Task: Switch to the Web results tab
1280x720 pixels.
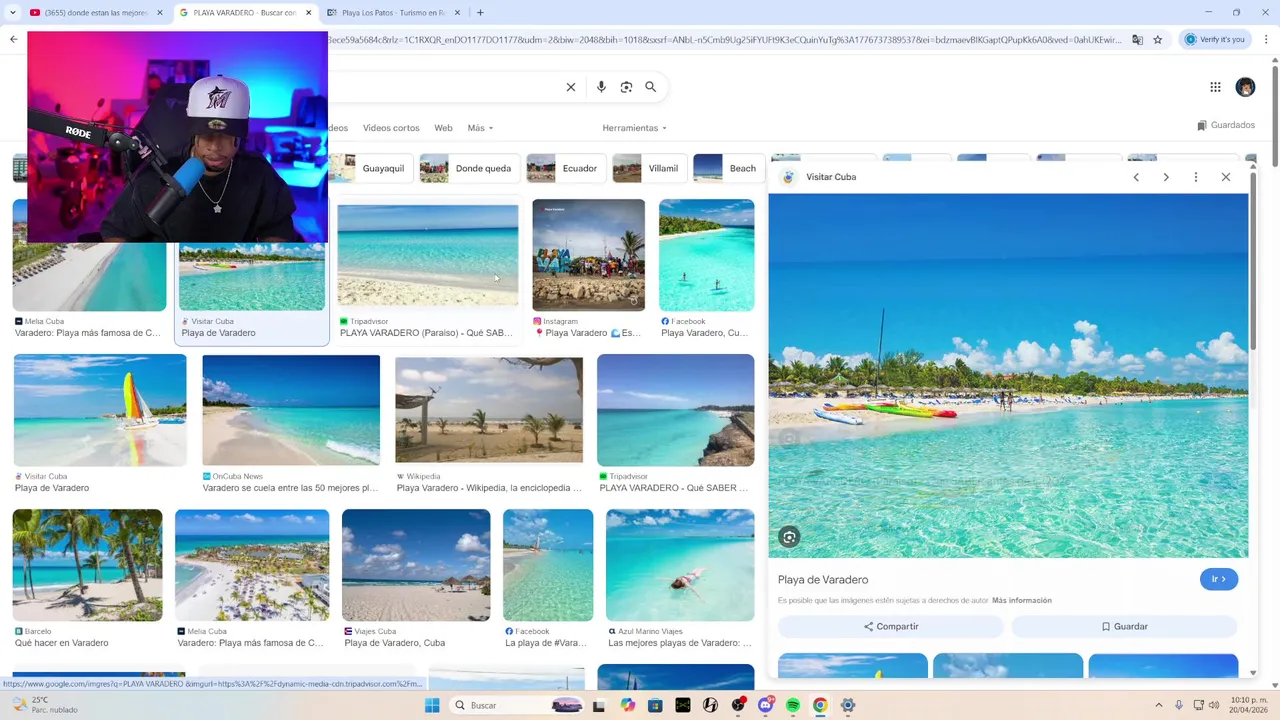Action: tap(443, 128)
